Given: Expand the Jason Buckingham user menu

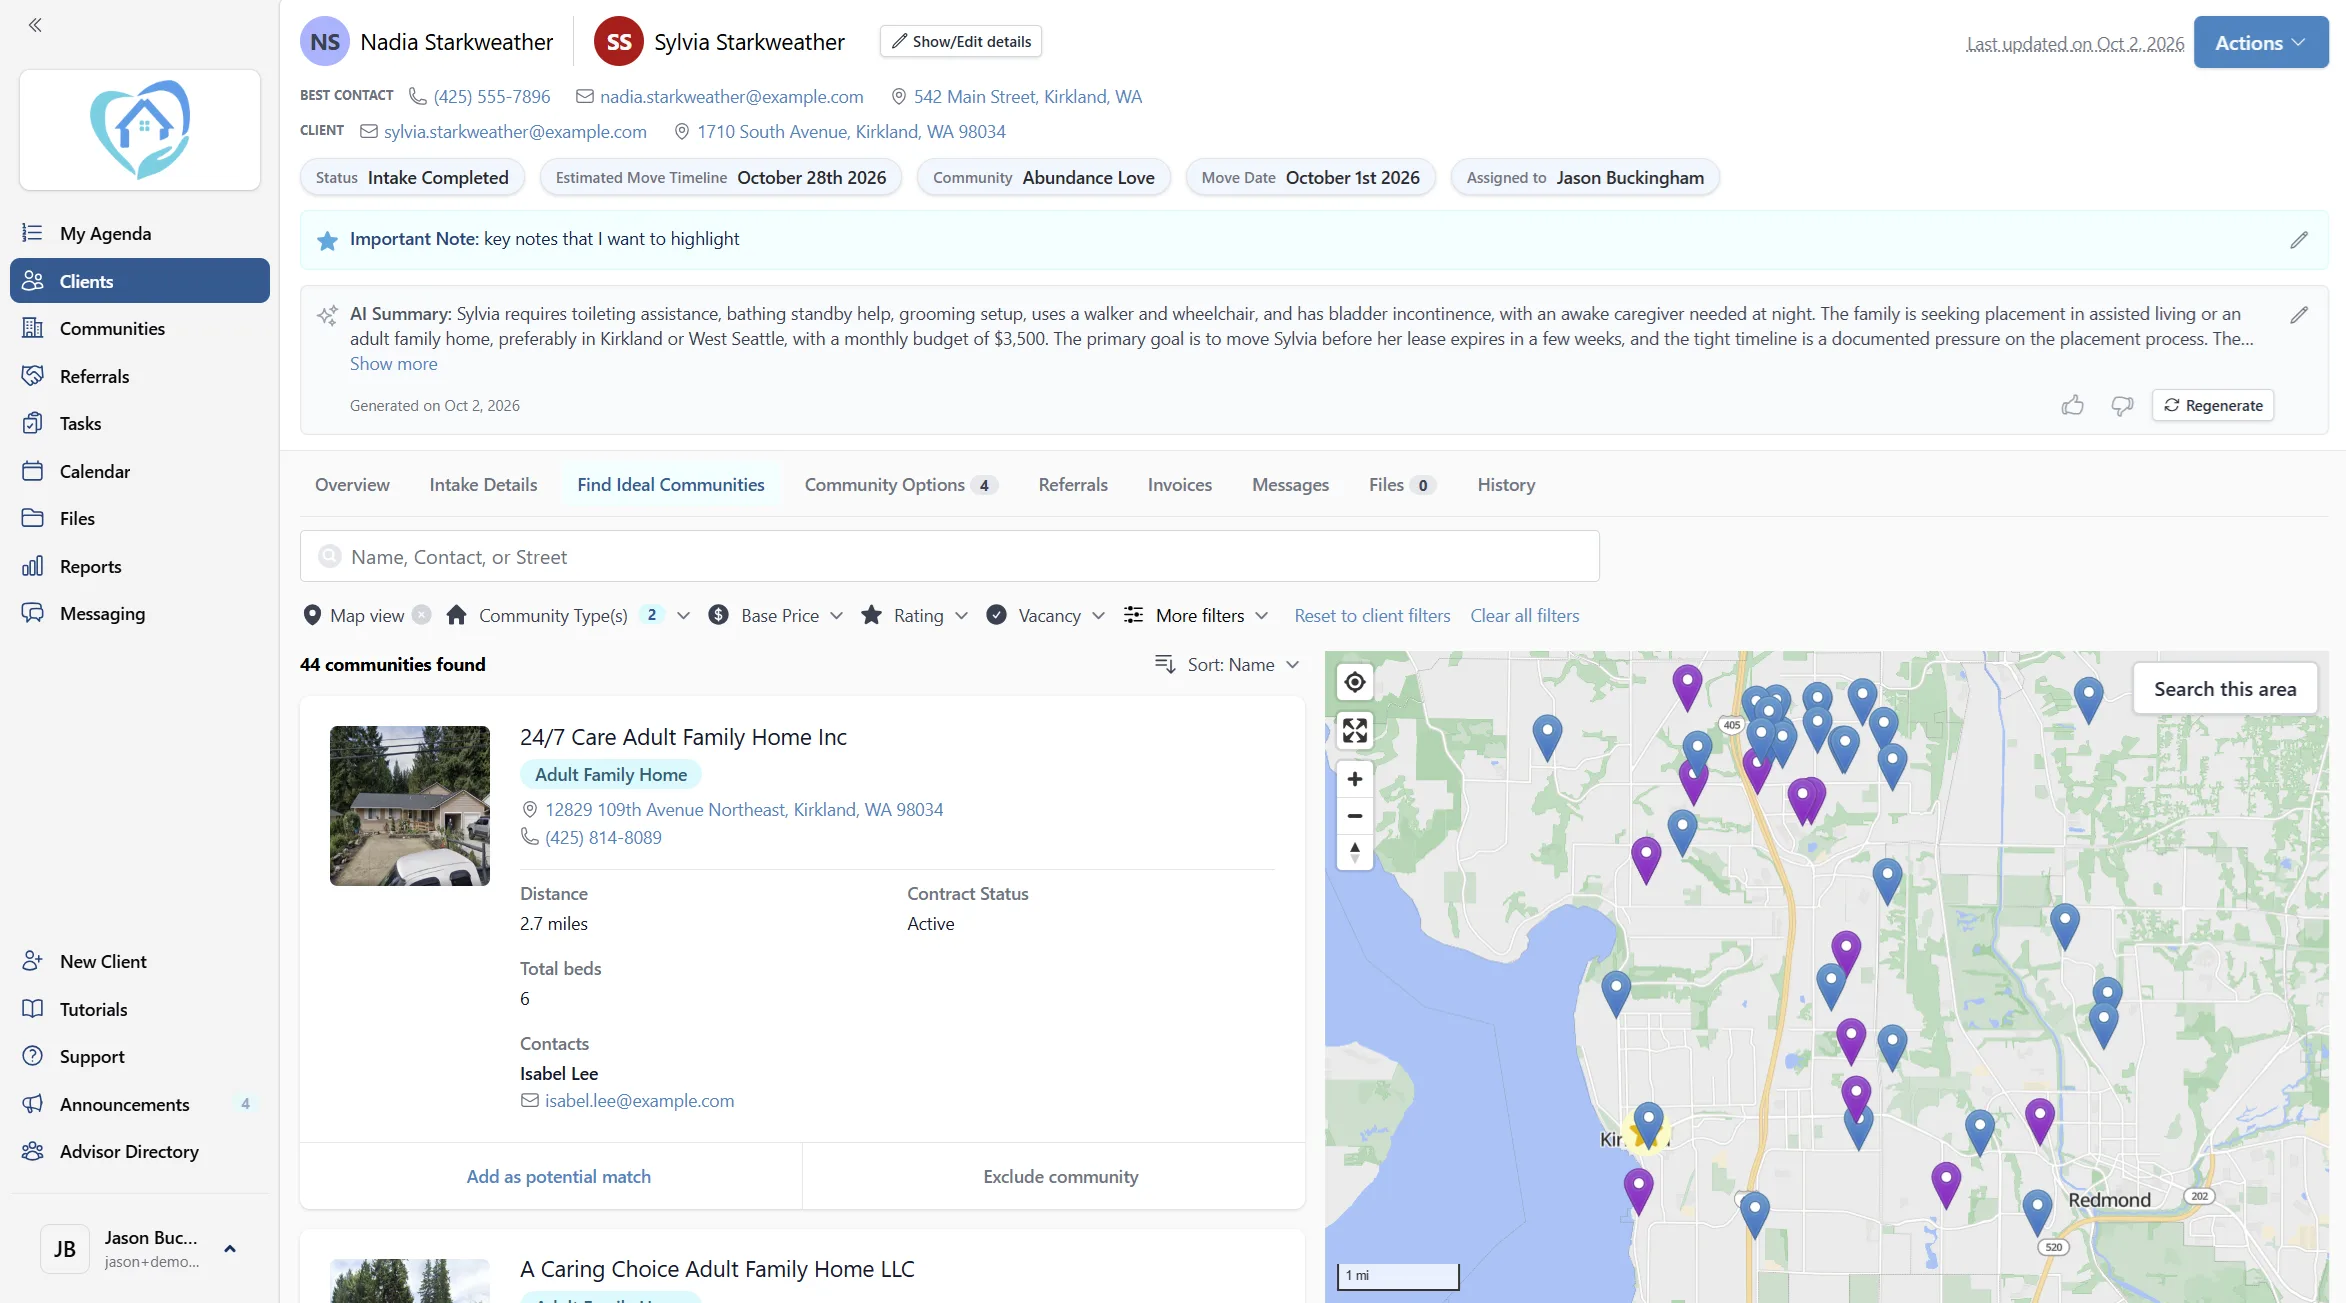Looking at the screenshot, I should [x=140, y=1249].
